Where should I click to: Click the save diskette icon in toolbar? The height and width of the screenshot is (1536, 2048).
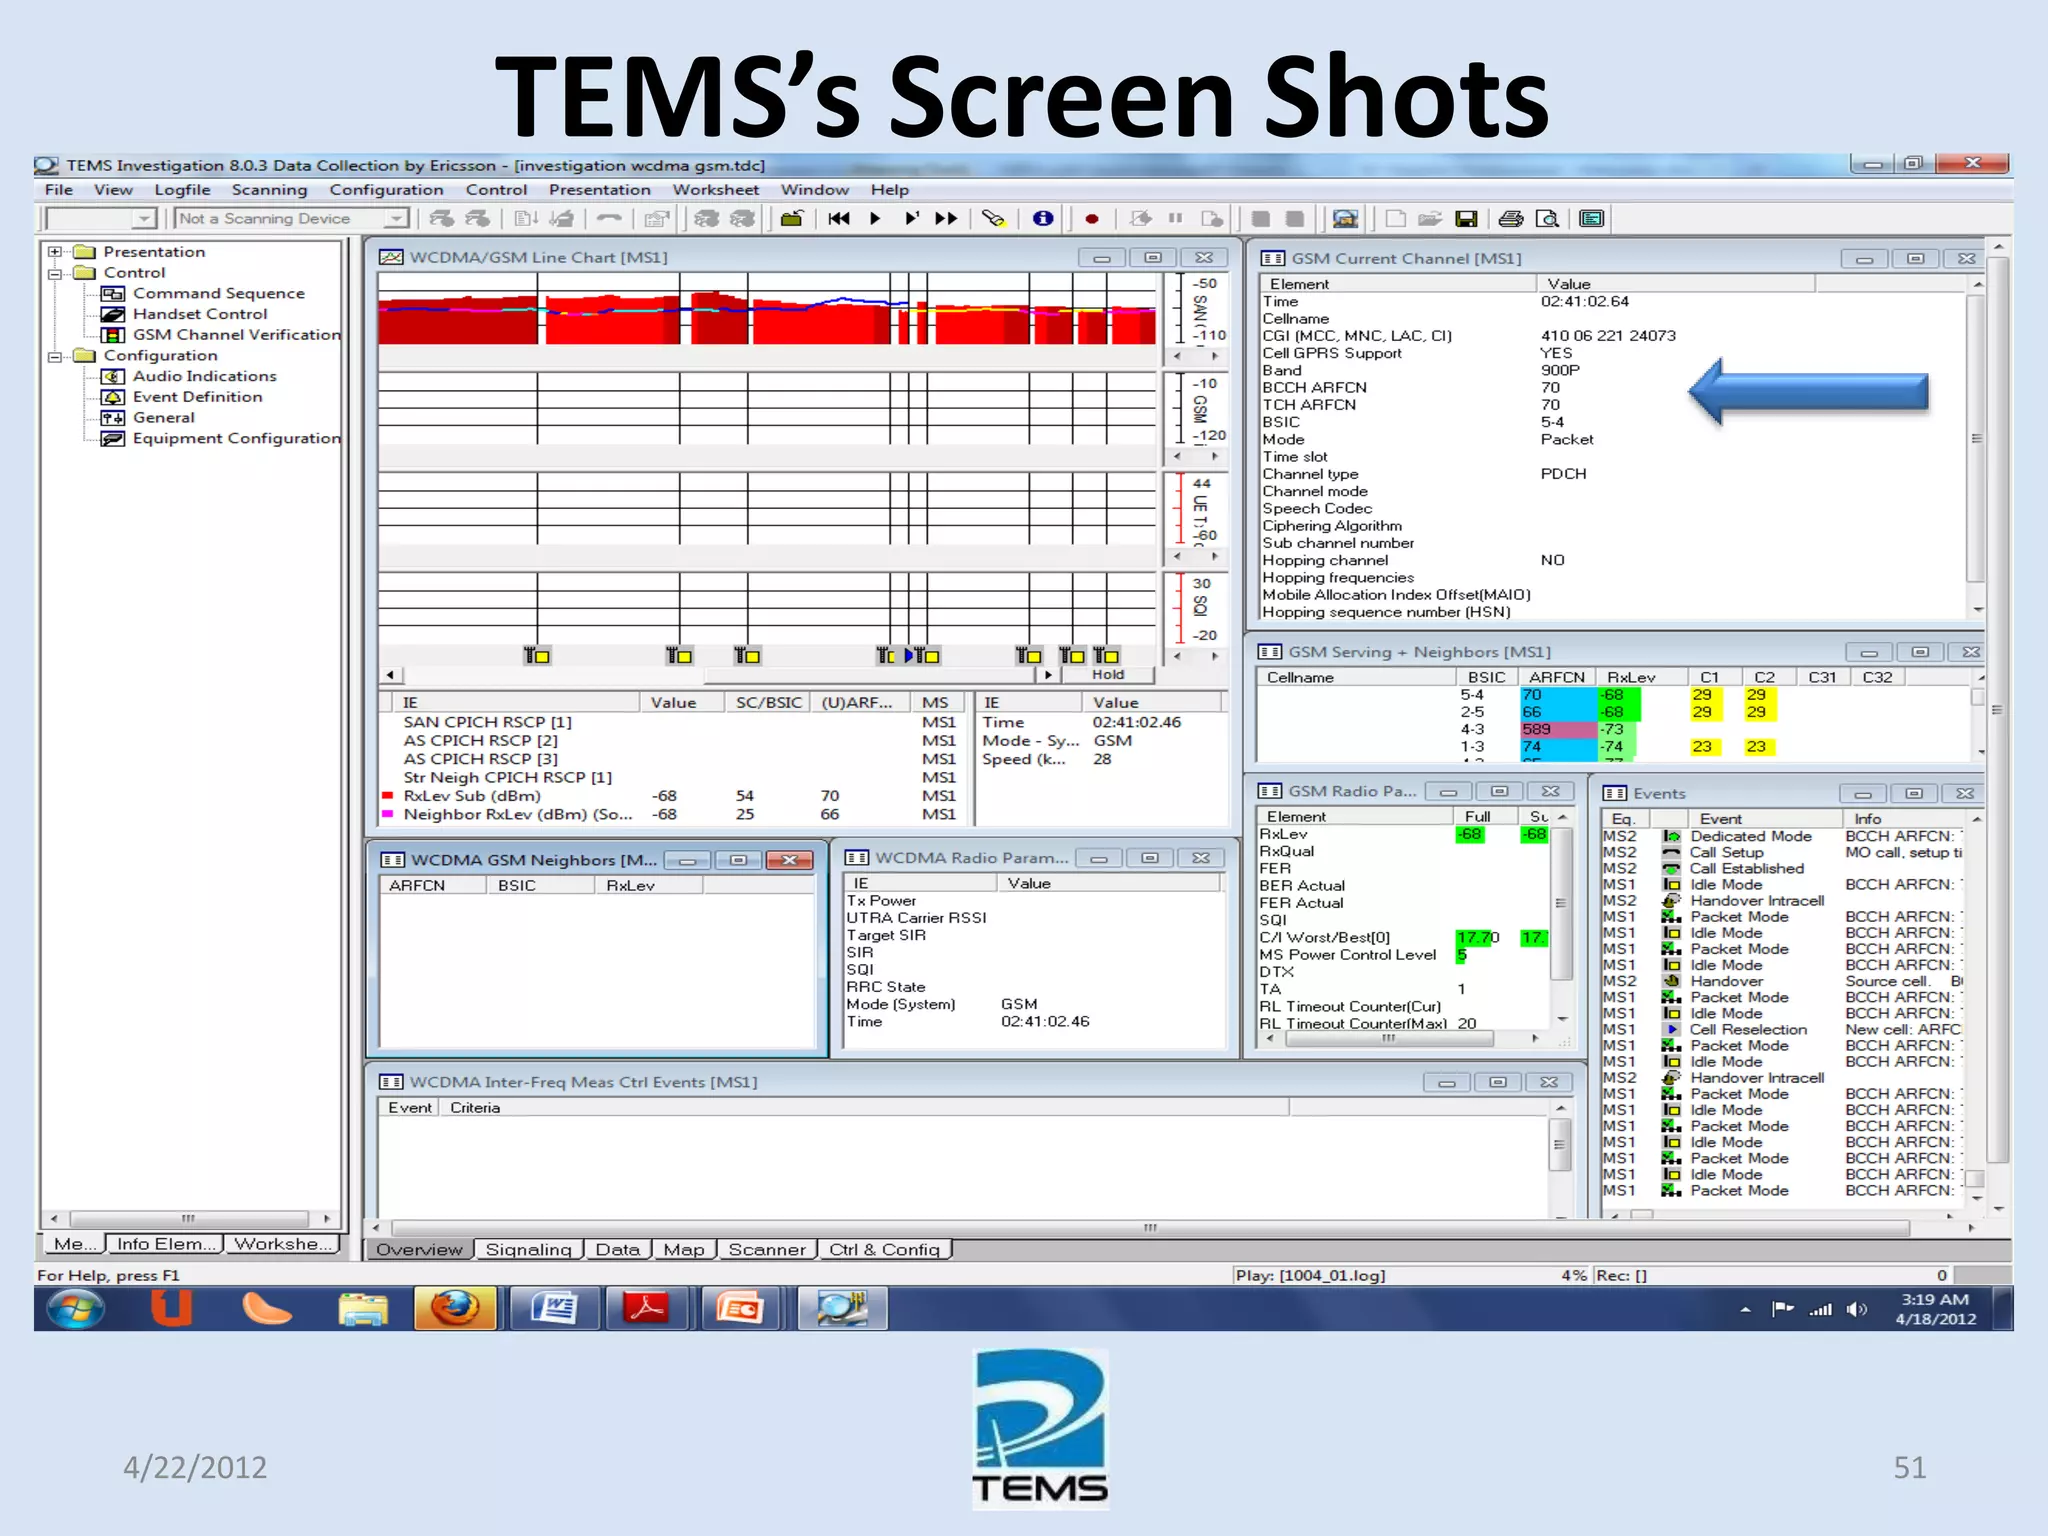coord(1467,219)
